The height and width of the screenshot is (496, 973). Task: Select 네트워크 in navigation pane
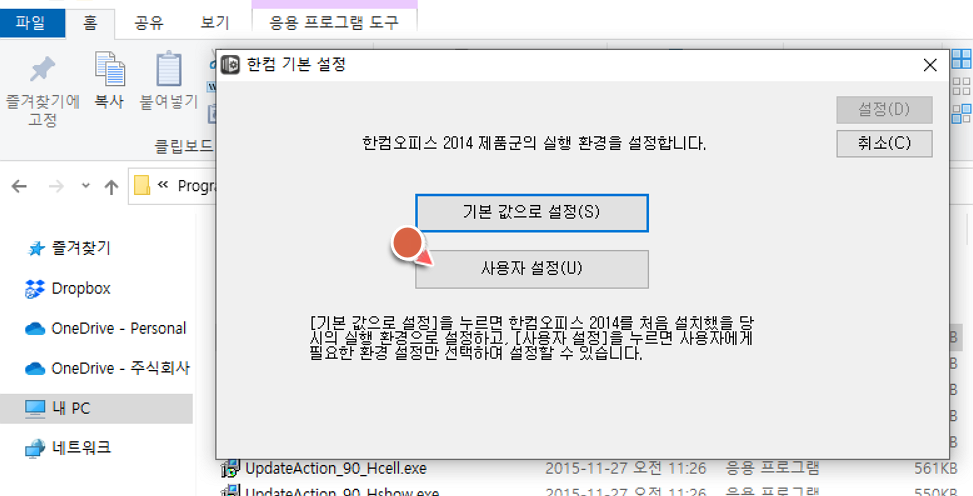point(81,447)
